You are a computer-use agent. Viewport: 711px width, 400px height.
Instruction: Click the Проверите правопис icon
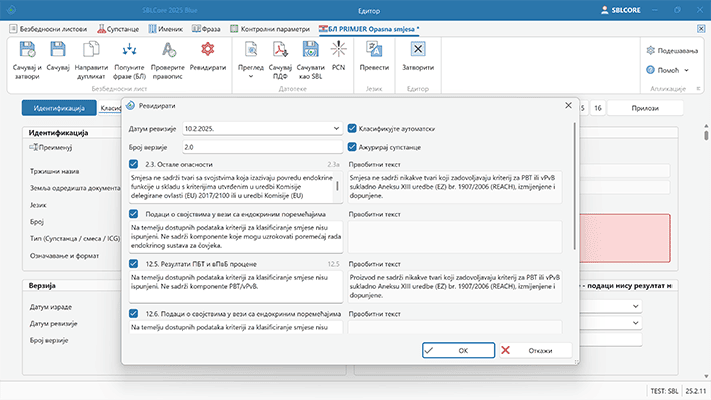pyautogui.click(x=168, y=49)
